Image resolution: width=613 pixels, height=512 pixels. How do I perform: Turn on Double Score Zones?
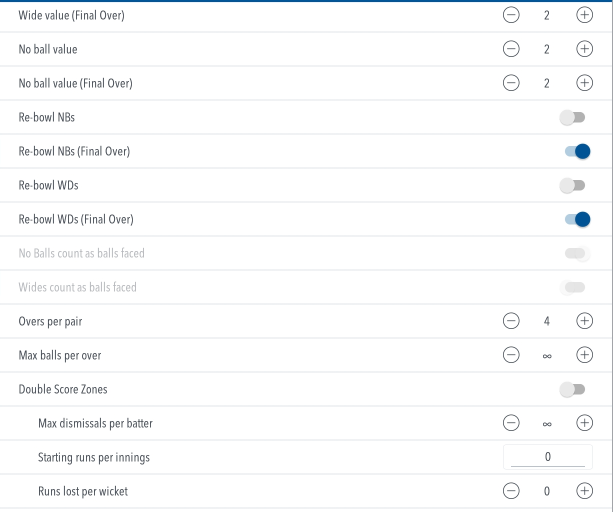[x=572, y=389]
